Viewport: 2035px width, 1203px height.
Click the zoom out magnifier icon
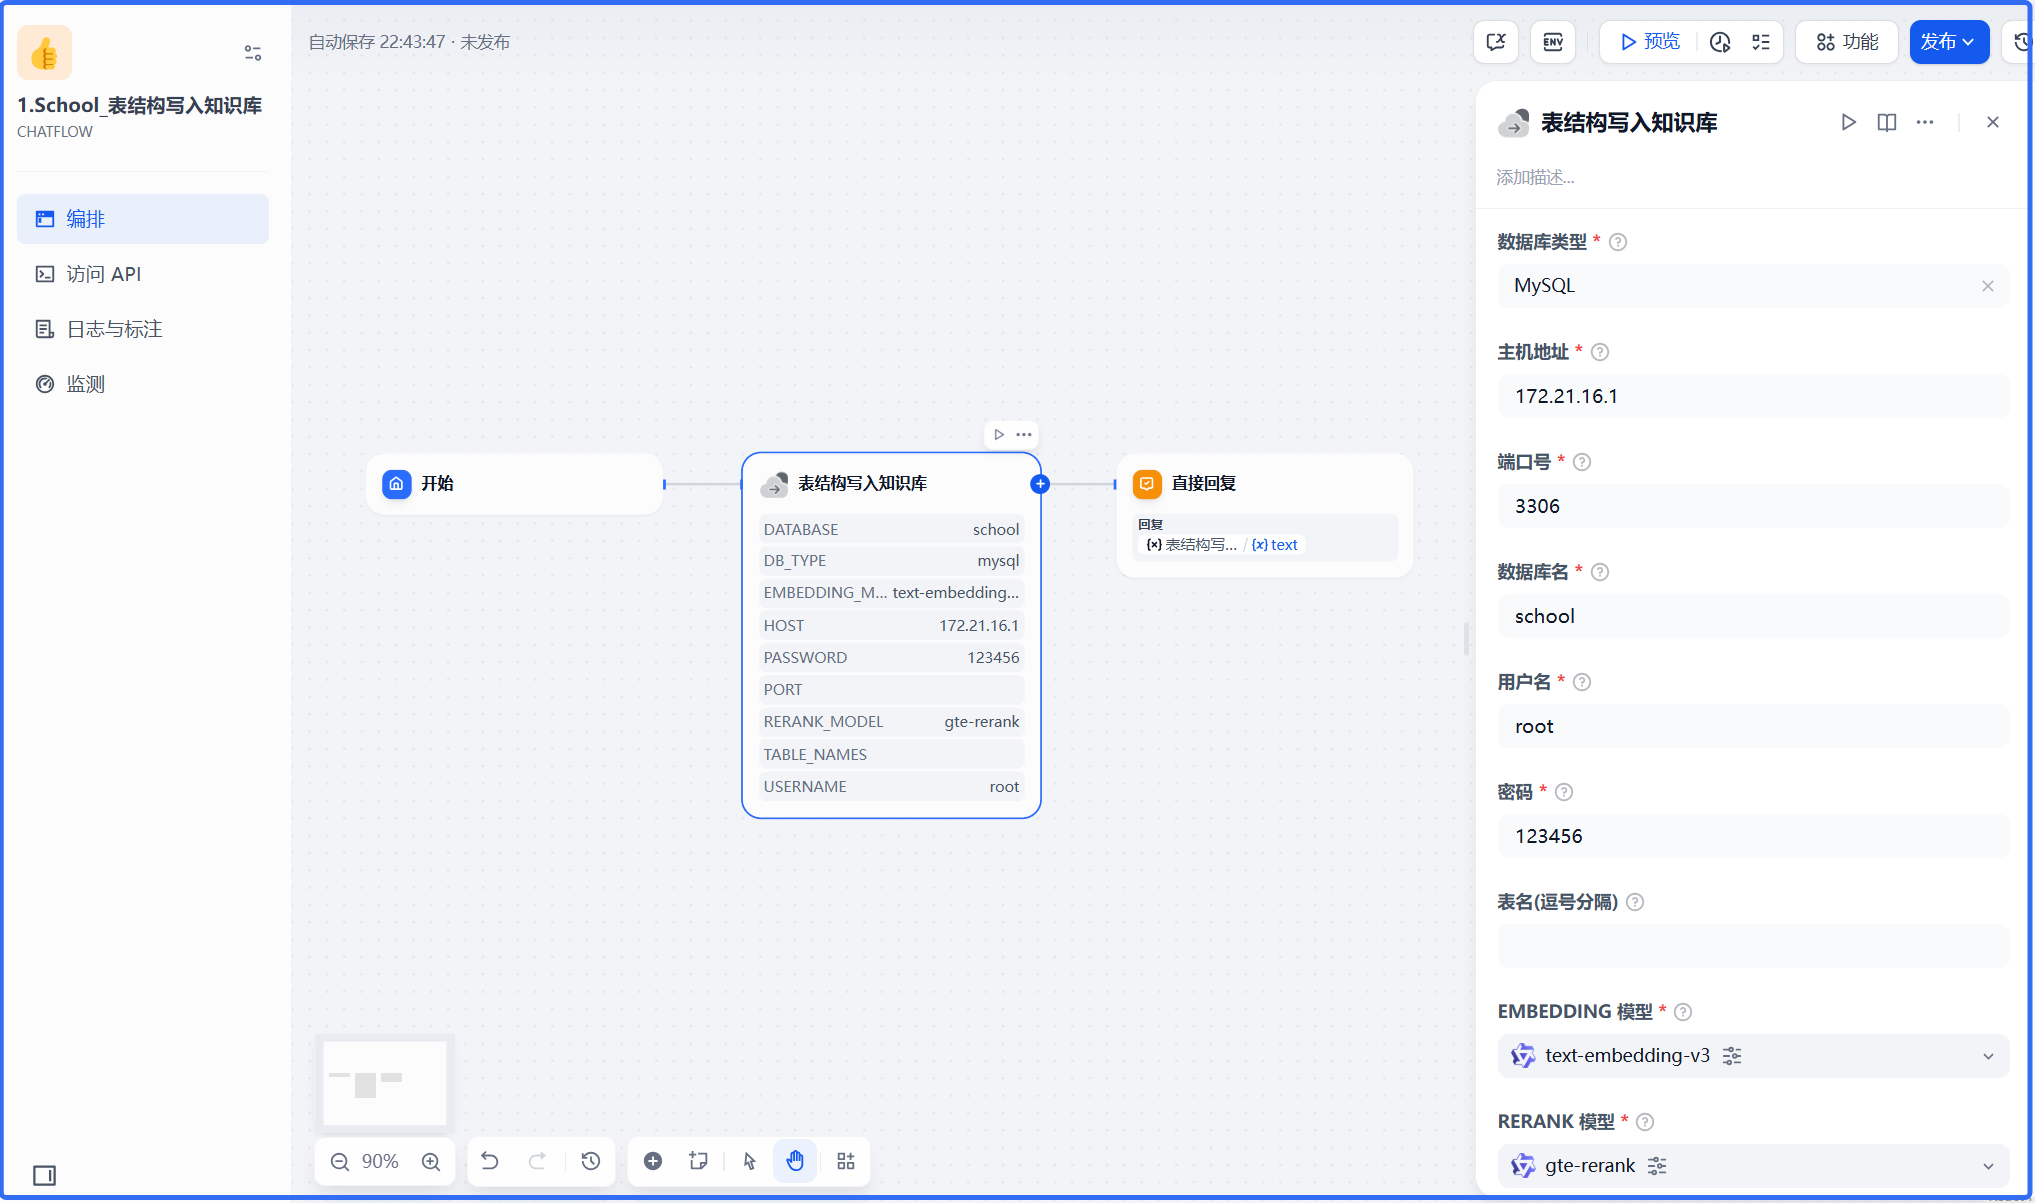click(340, 1161)
